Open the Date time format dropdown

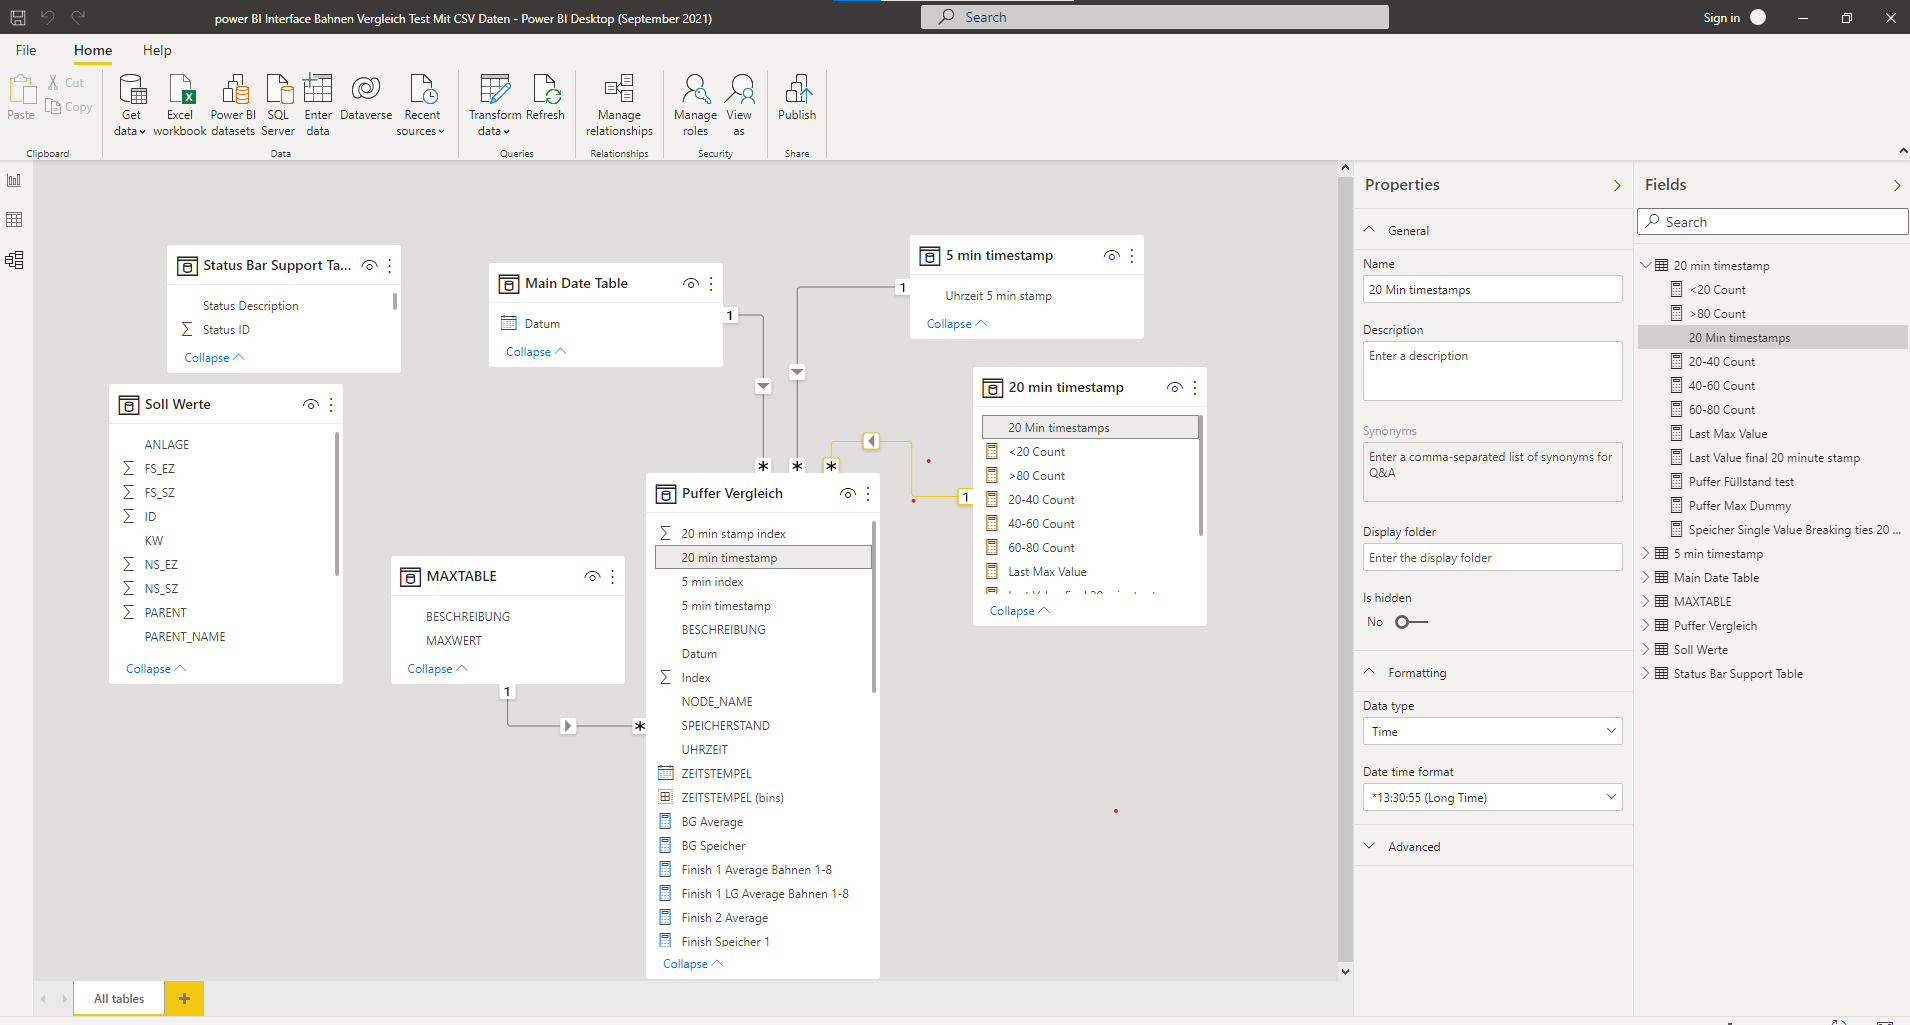coord(1492,797)
